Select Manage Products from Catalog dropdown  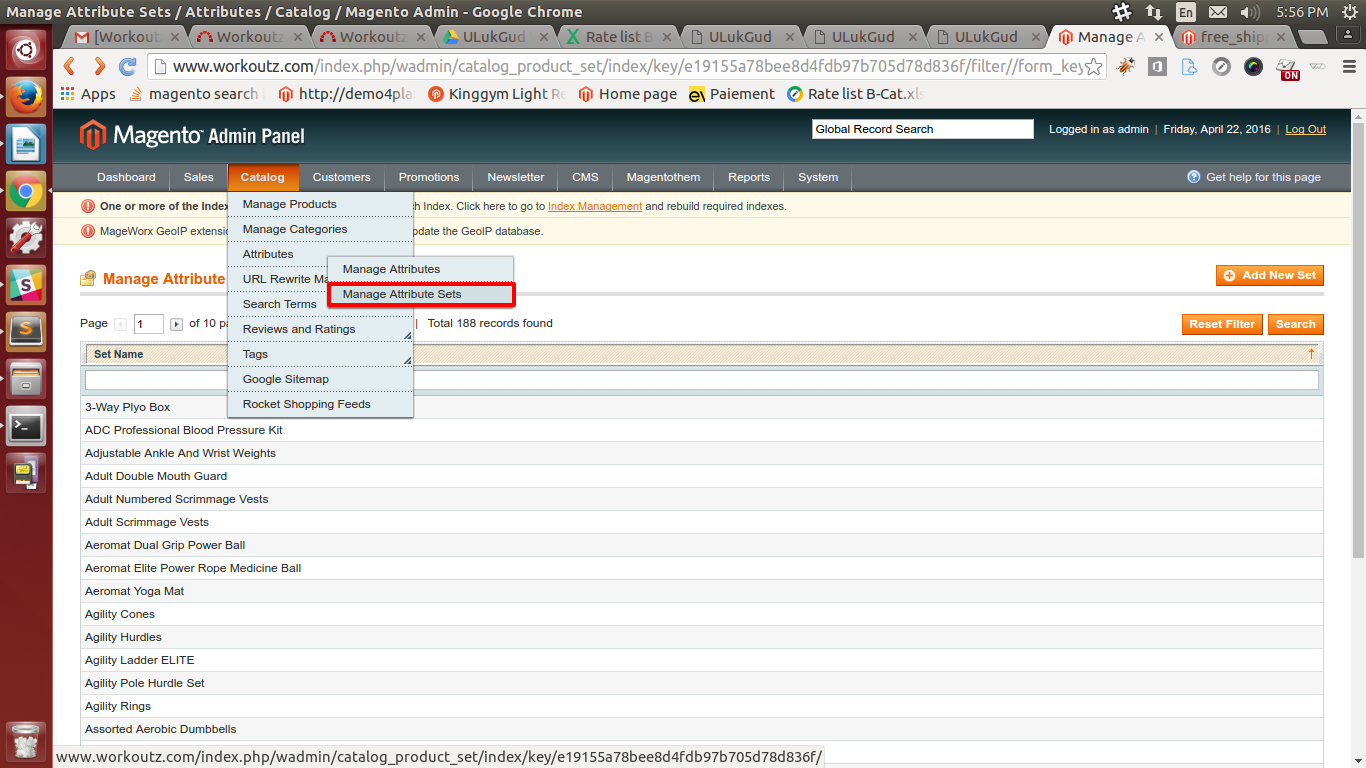pyautogui.click(x=320, y=204)
